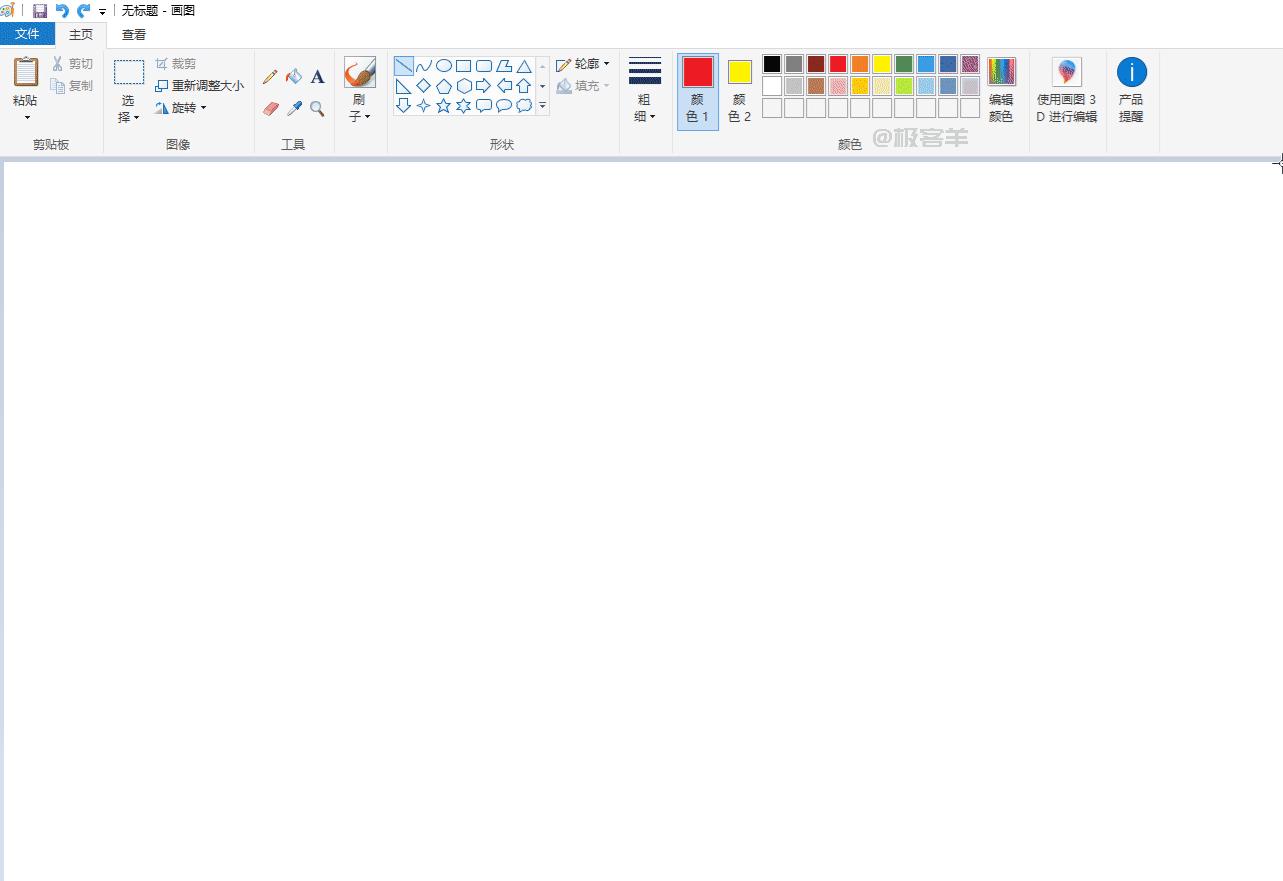Viewport: 1283px width, 881px height.
Task: Open the 轮廓 outline dropdown
Action: pyautogui.click(x=583, y=64)
